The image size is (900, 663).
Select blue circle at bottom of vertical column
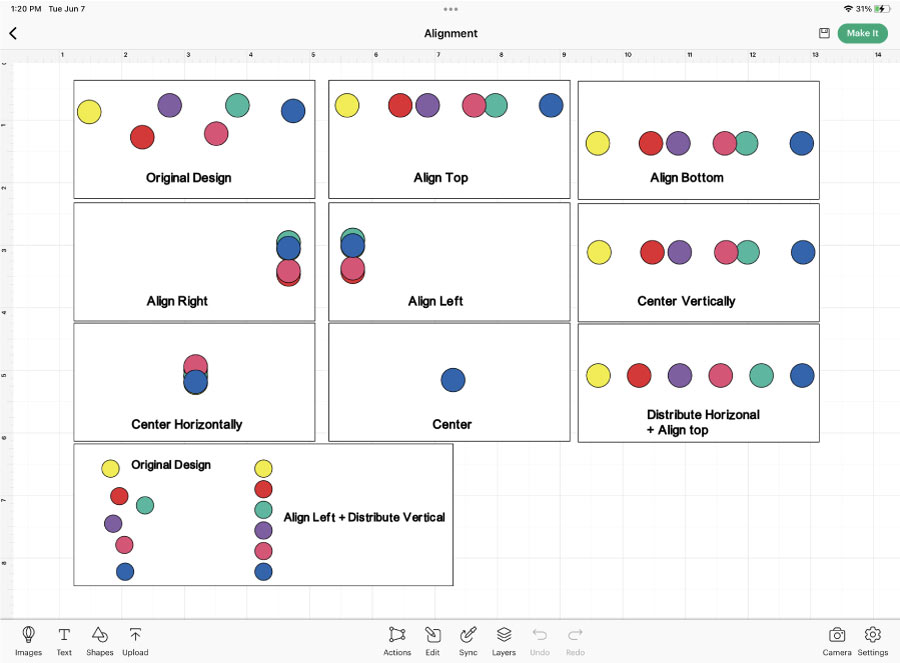coord(263,572)
